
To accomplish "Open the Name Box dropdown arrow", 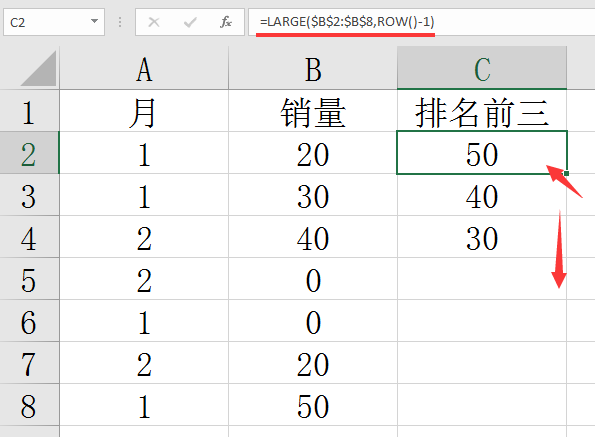I will 94,22.
